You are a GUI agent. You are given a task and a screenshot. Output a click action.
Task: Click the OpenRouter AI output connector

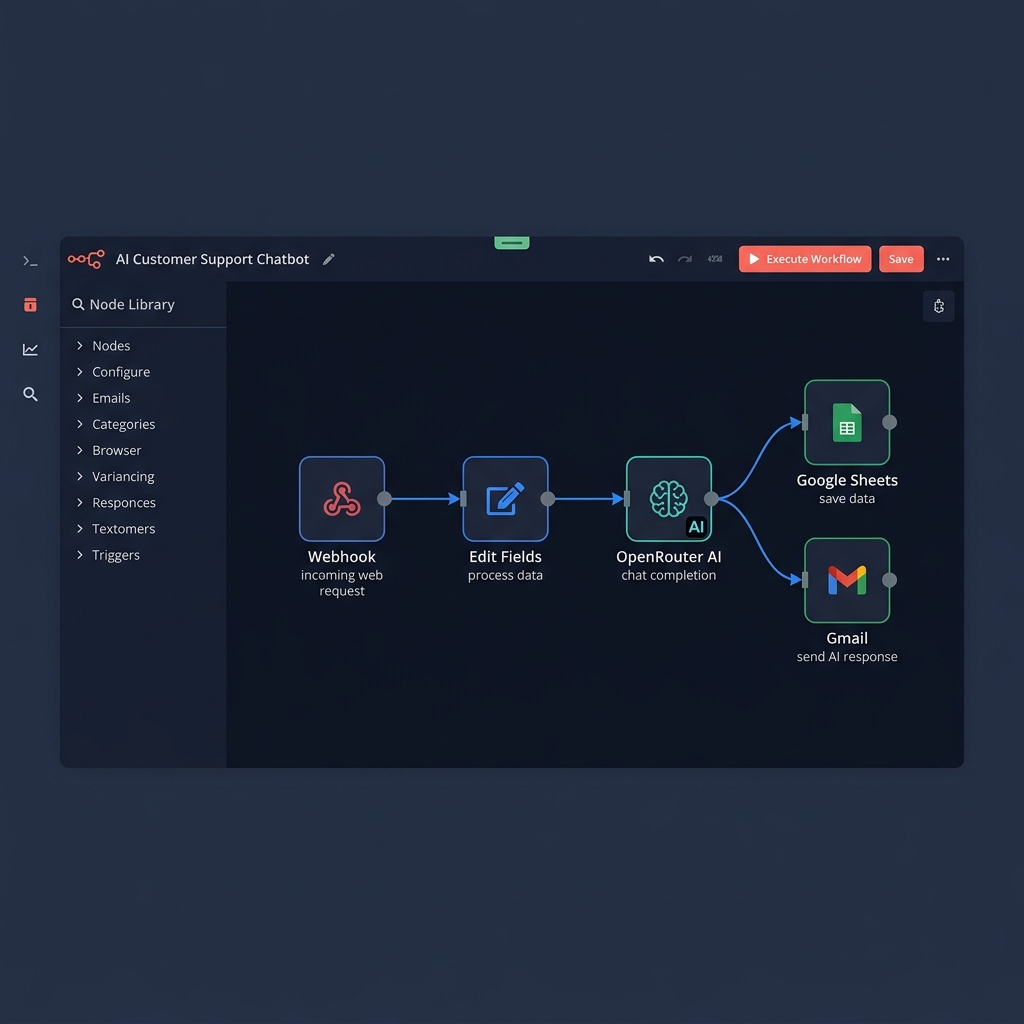point(711,499)
